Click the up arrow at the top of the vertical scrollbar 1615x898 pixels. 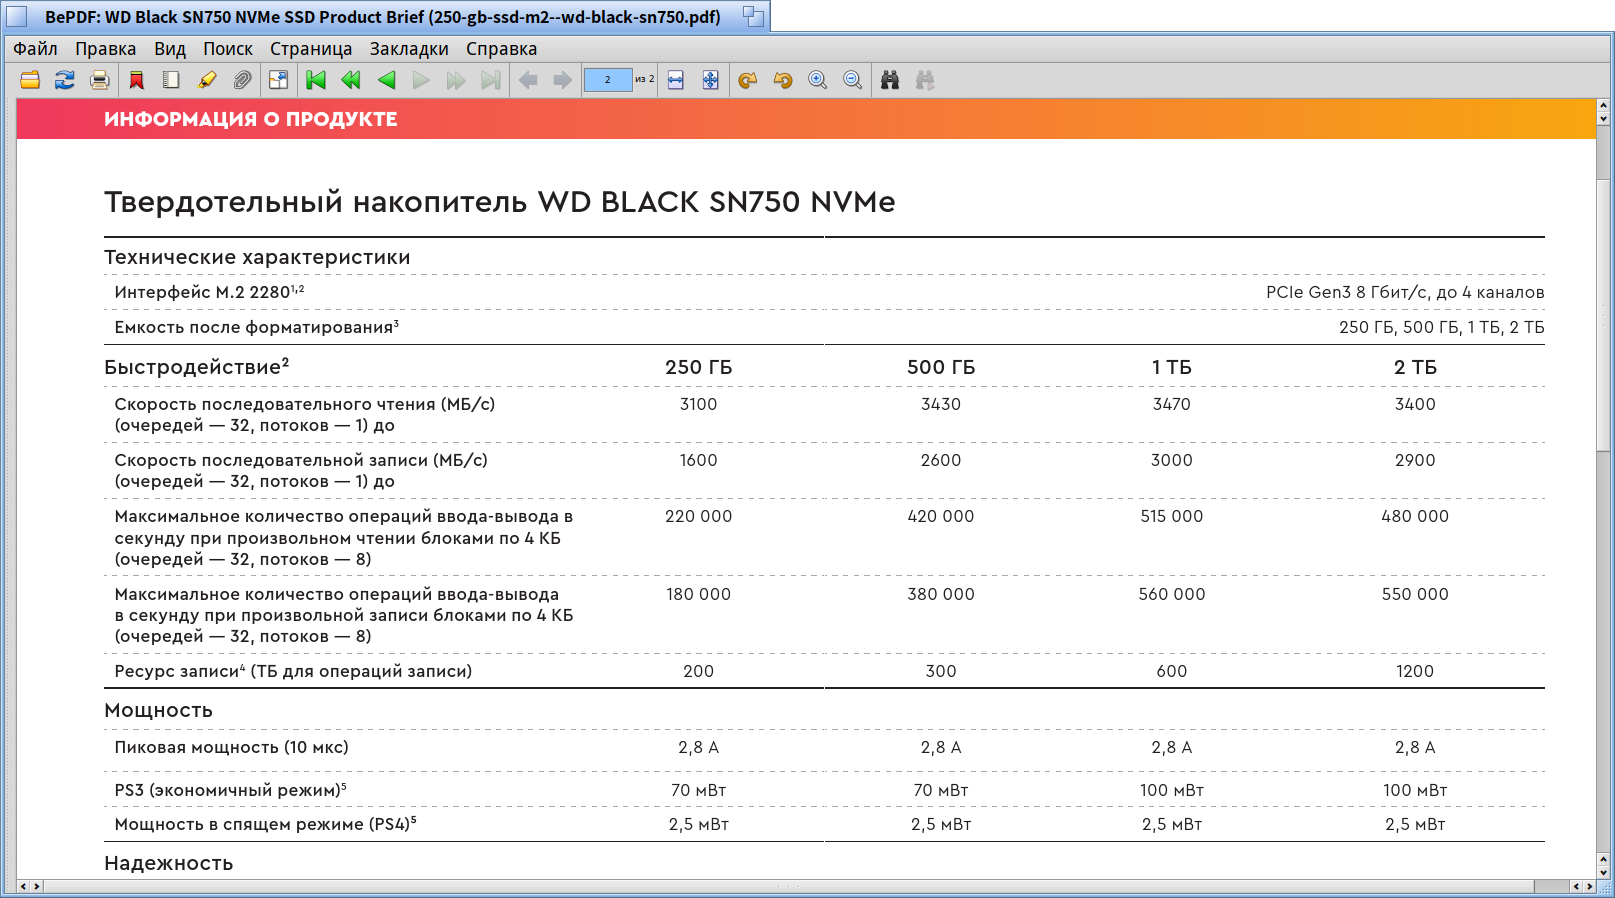pyautogui.click(x=1603, y=105)
